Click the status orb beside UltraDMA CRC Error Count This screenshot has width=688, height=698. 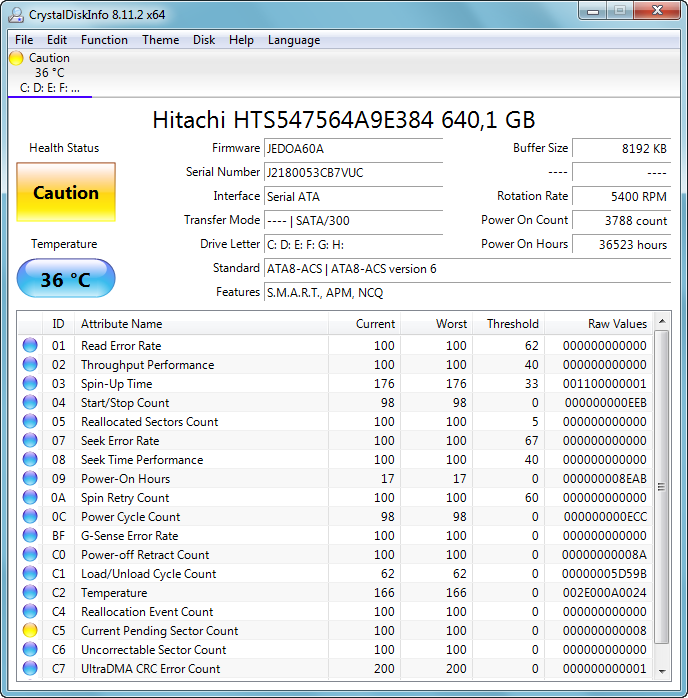30,668
